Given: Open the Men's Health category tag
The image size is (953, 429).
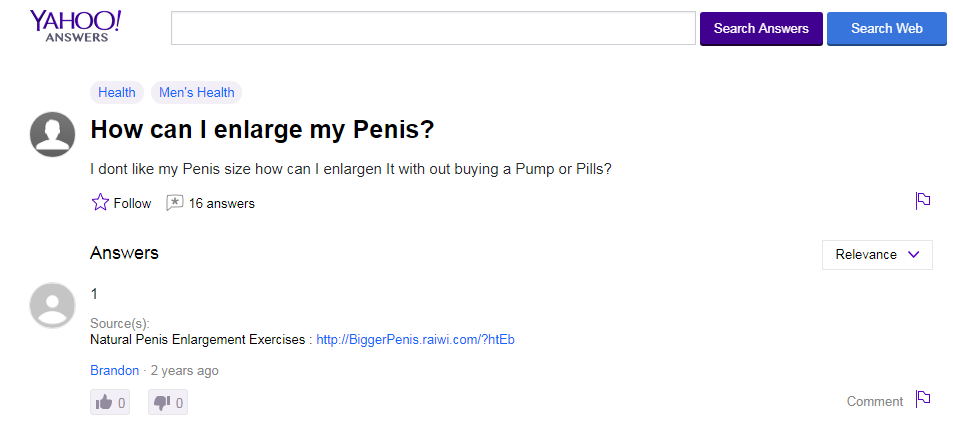Looking at the screenshot, I should [196, 92].
